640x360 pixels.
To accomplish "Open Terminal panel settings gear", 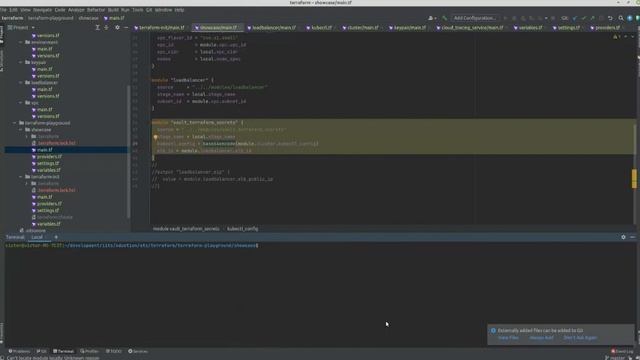I will [623, 237].
